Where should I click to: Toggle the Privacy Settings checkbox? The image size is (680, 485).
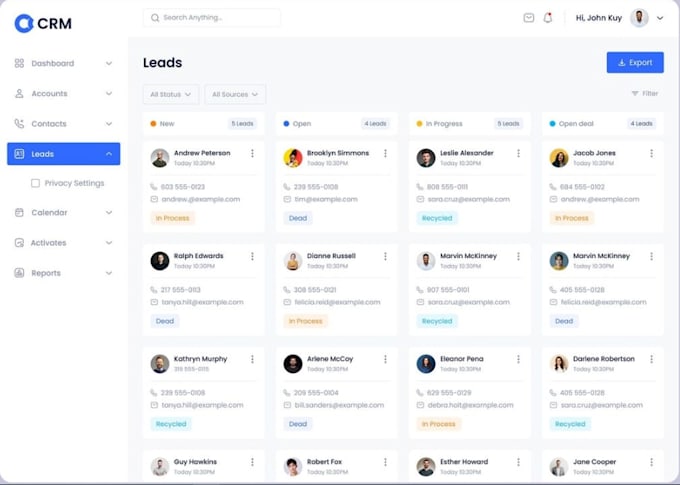pyautogui.click(x=36, y=183)
